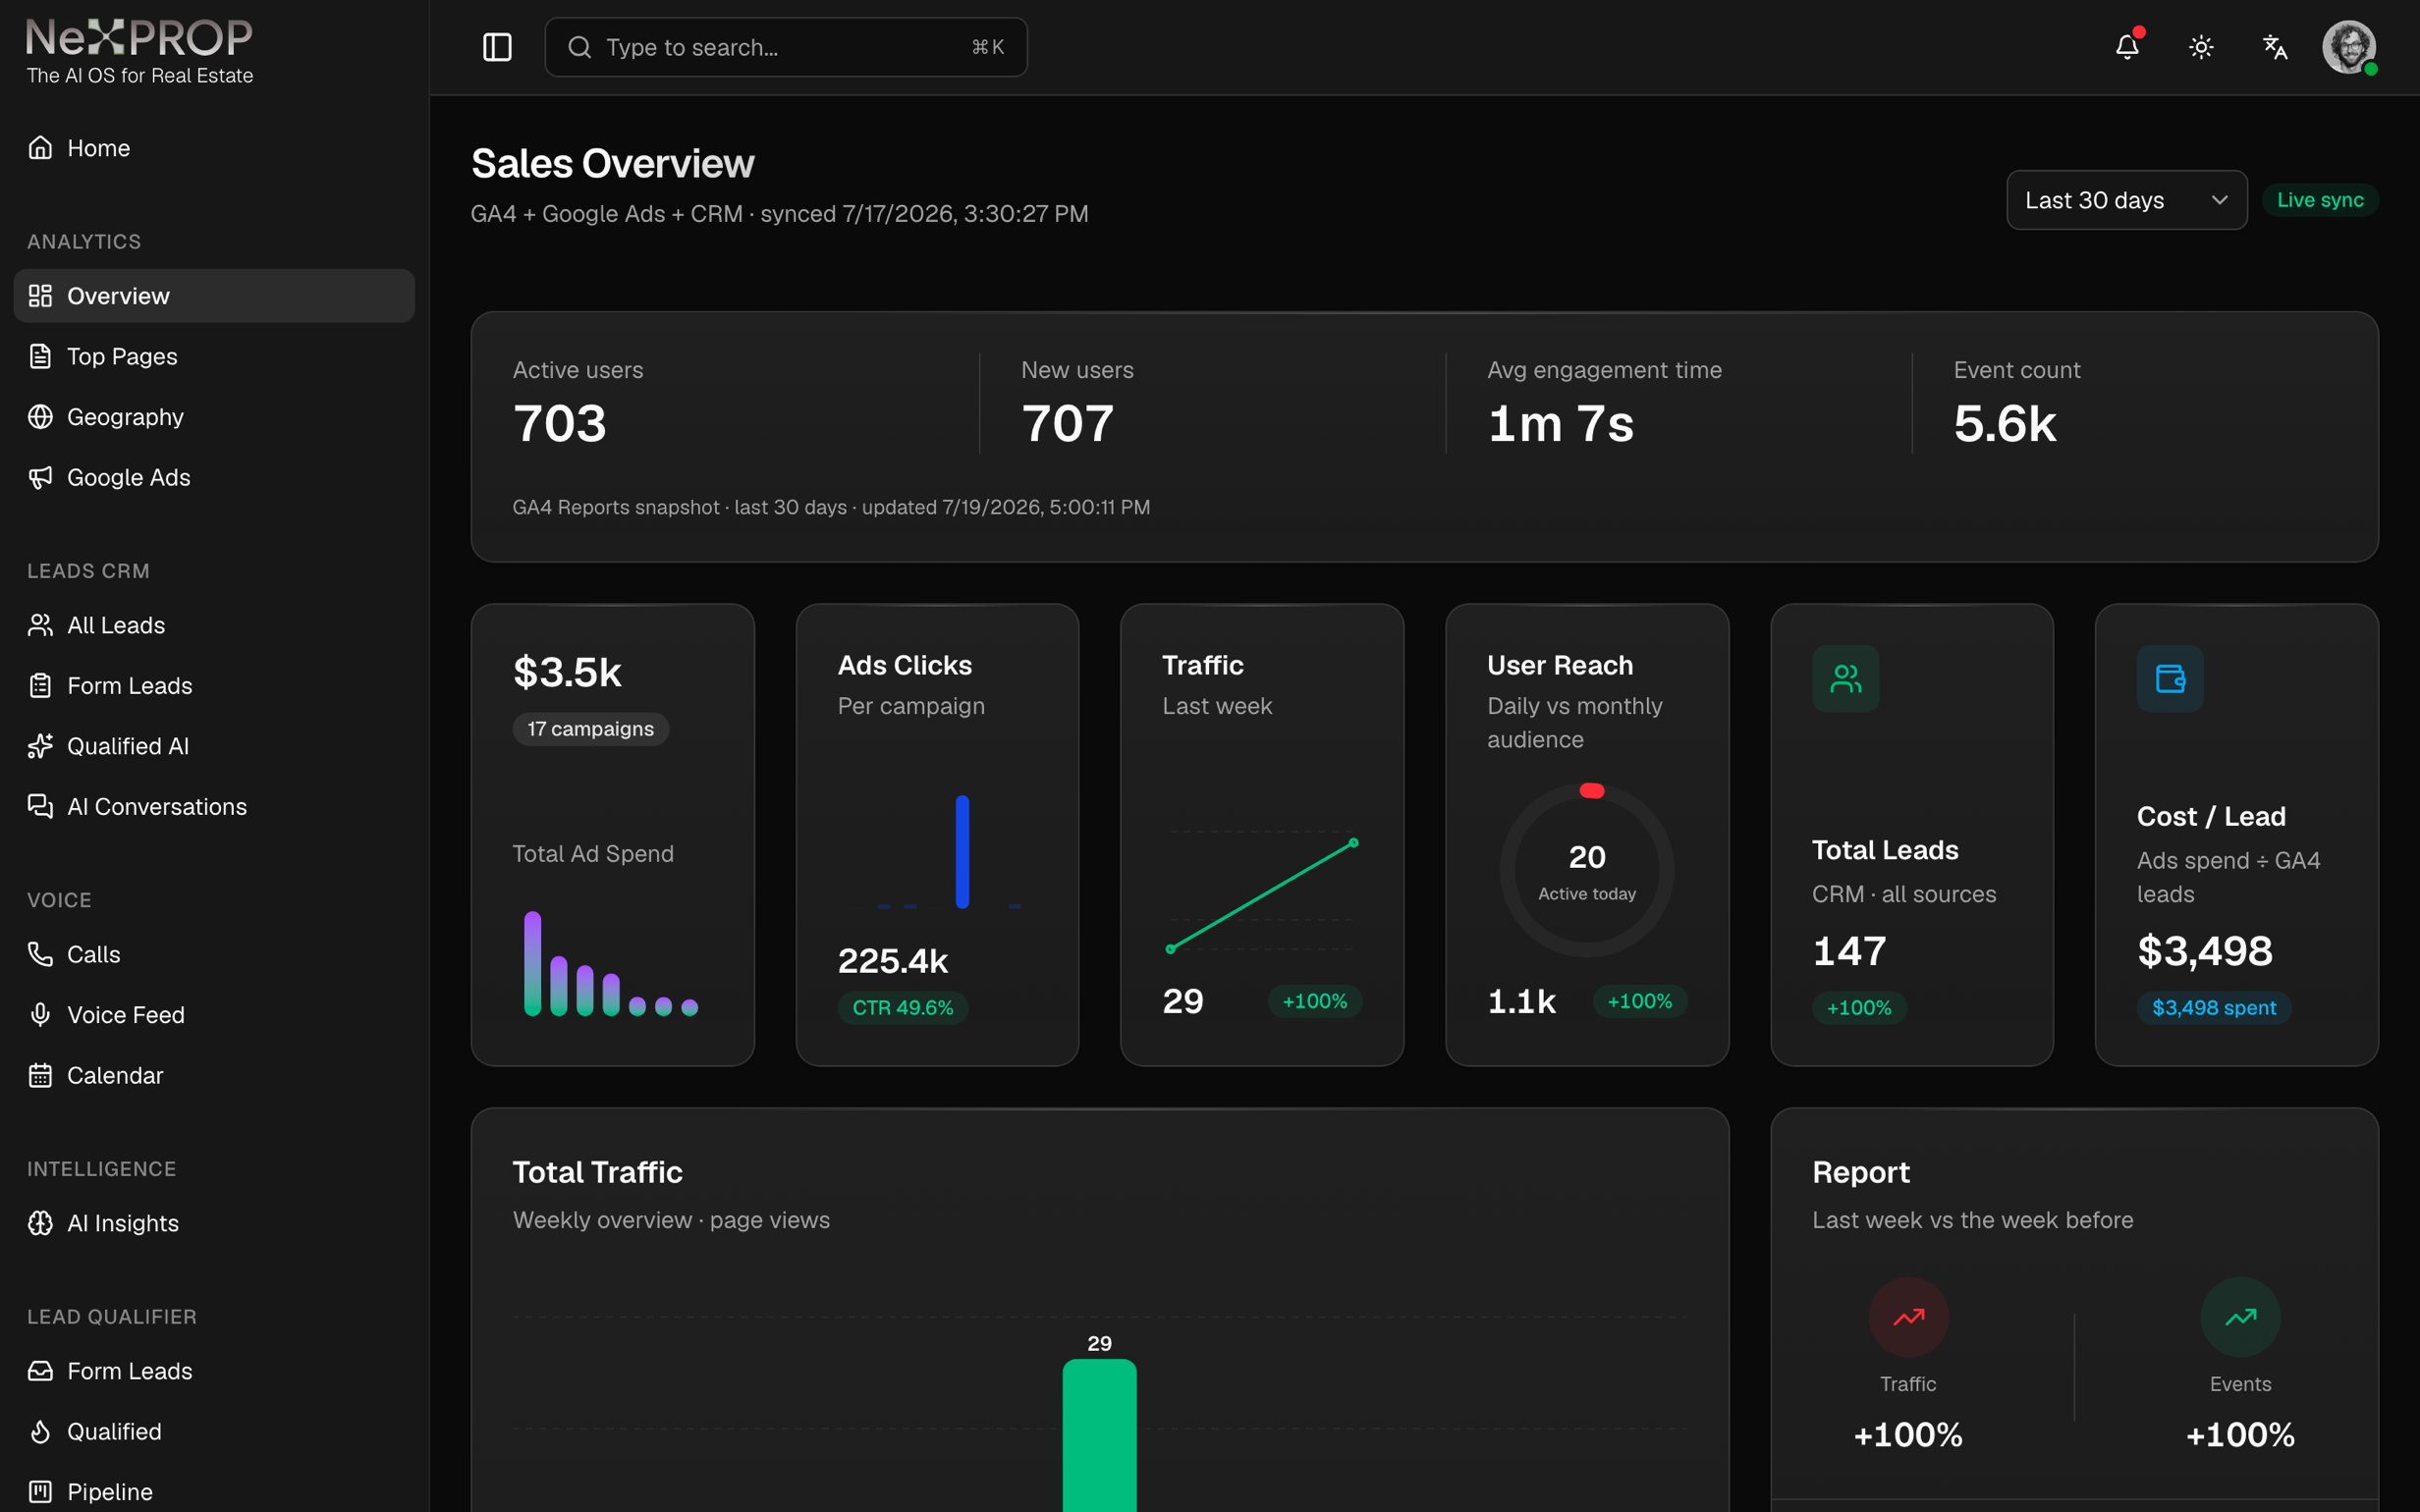2420x1512 pixels.
Task: Toggle the sidebar panel icon
Action: 497,47
